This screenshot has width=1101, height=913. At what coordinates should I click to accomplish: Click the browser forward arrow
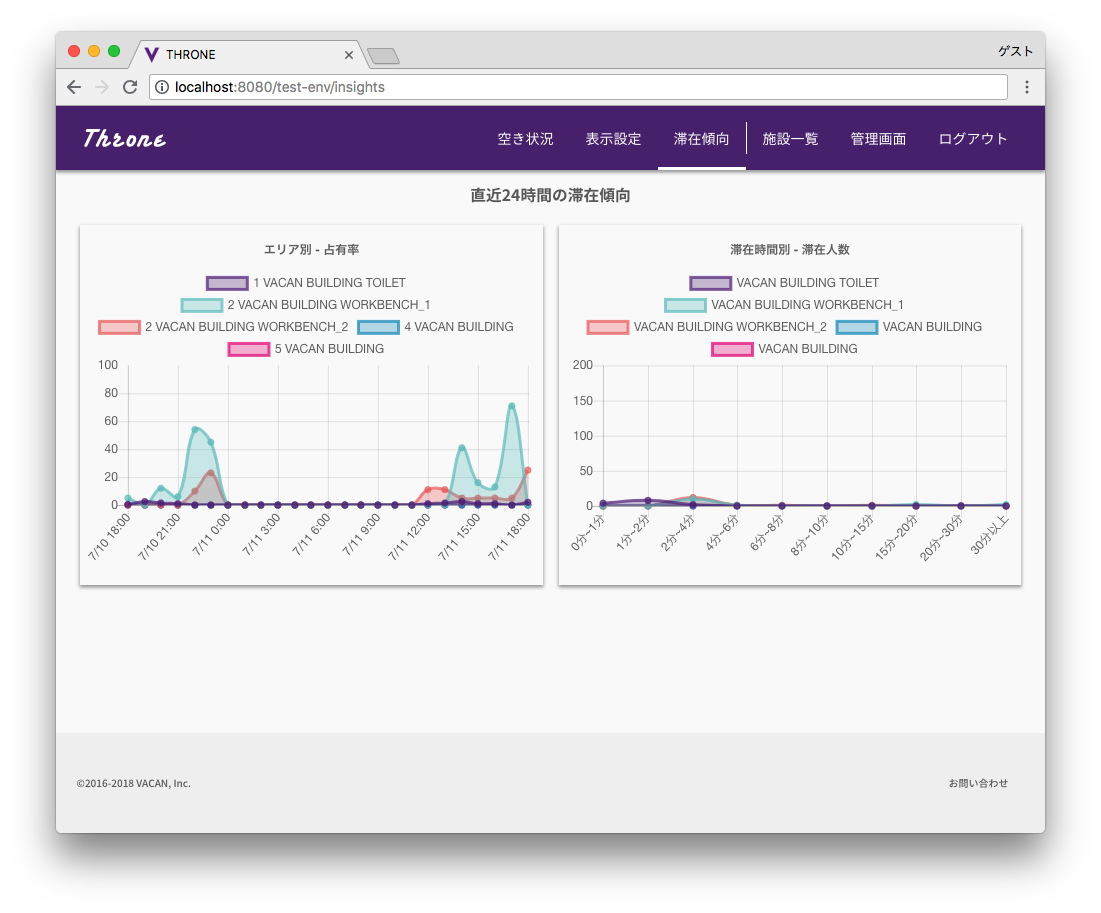click(102, 87)
